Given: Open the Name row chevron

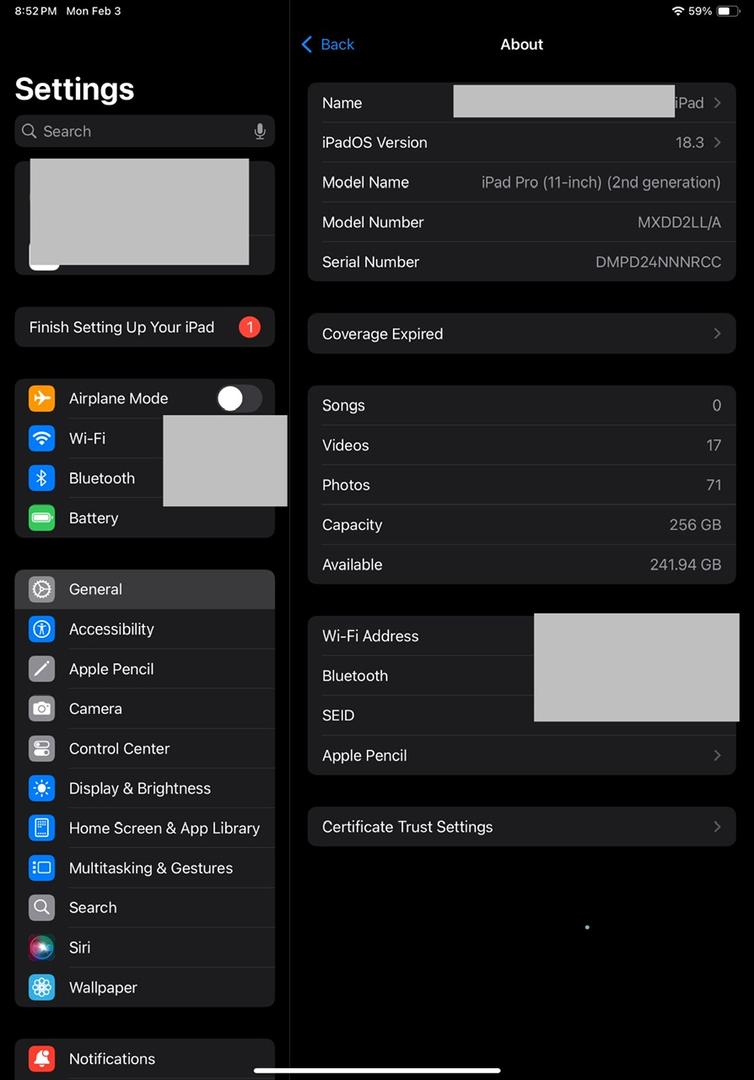Looking at the screenshot, I should coord(717,103).
